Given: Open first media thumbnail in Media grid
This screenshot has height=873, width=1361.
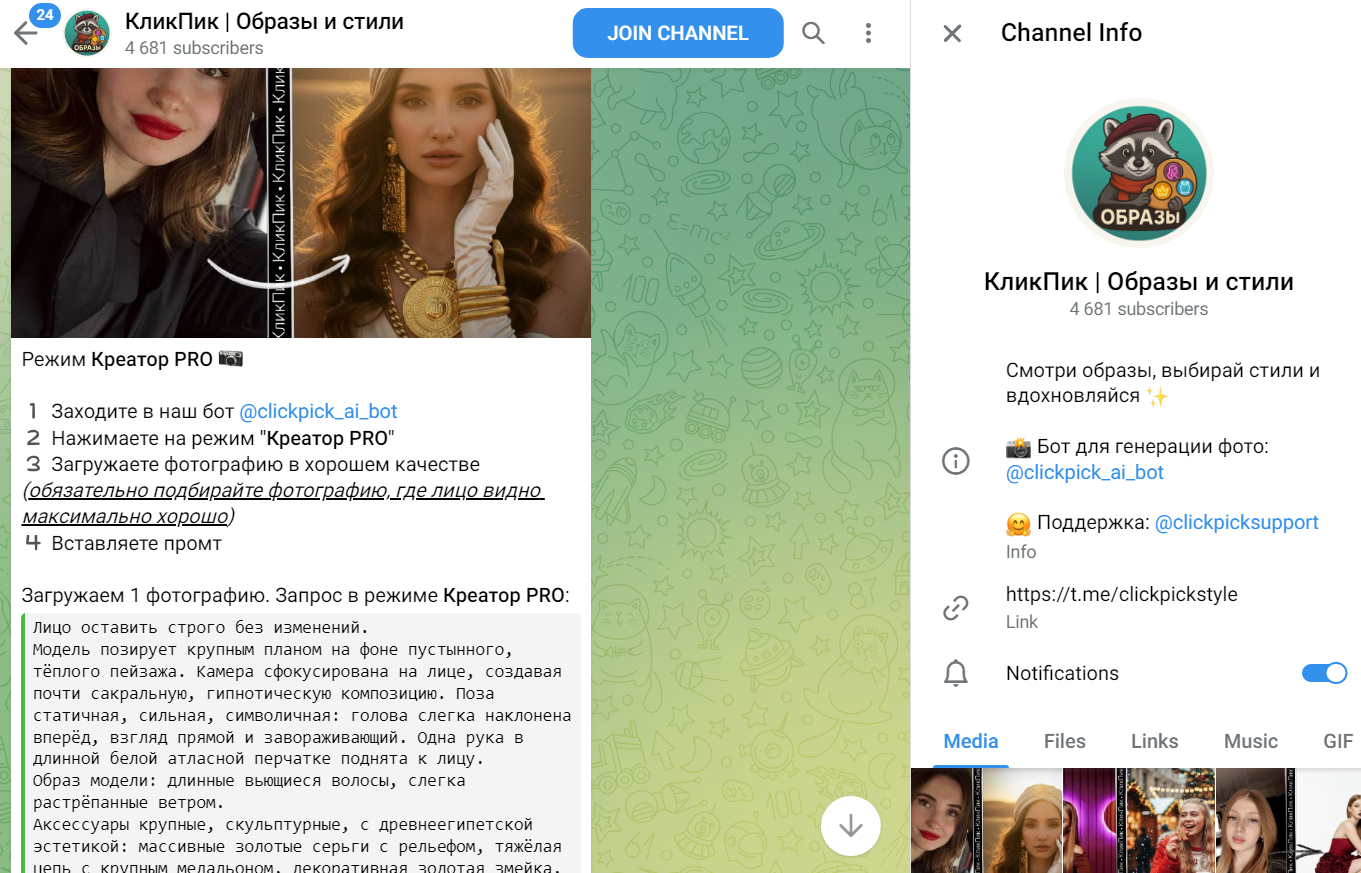Looking at the screenshot, I should point(947,820).
